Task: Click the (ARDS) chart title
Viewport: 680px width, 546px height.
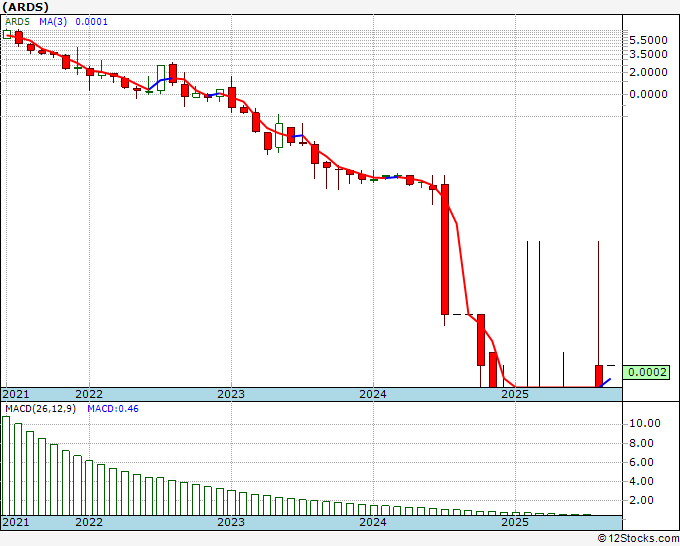Action: 25,7
